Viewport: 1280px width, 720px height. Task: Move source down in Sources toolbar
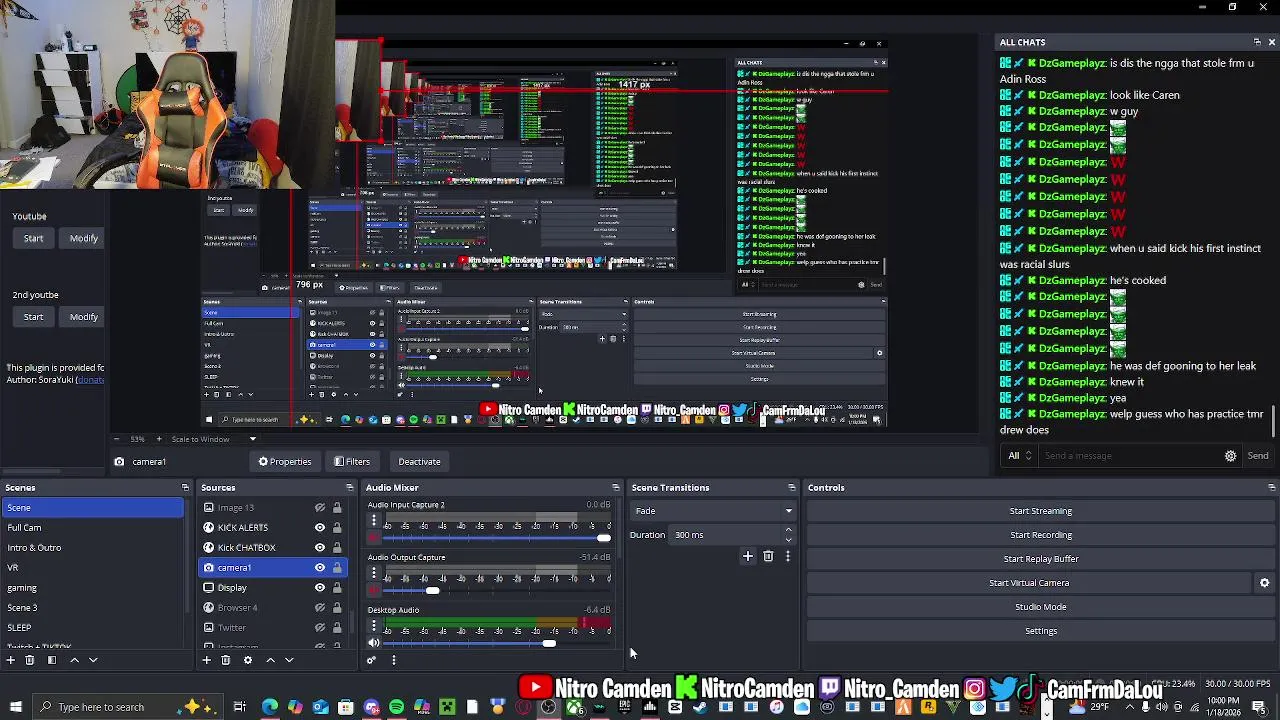(289, 660)
